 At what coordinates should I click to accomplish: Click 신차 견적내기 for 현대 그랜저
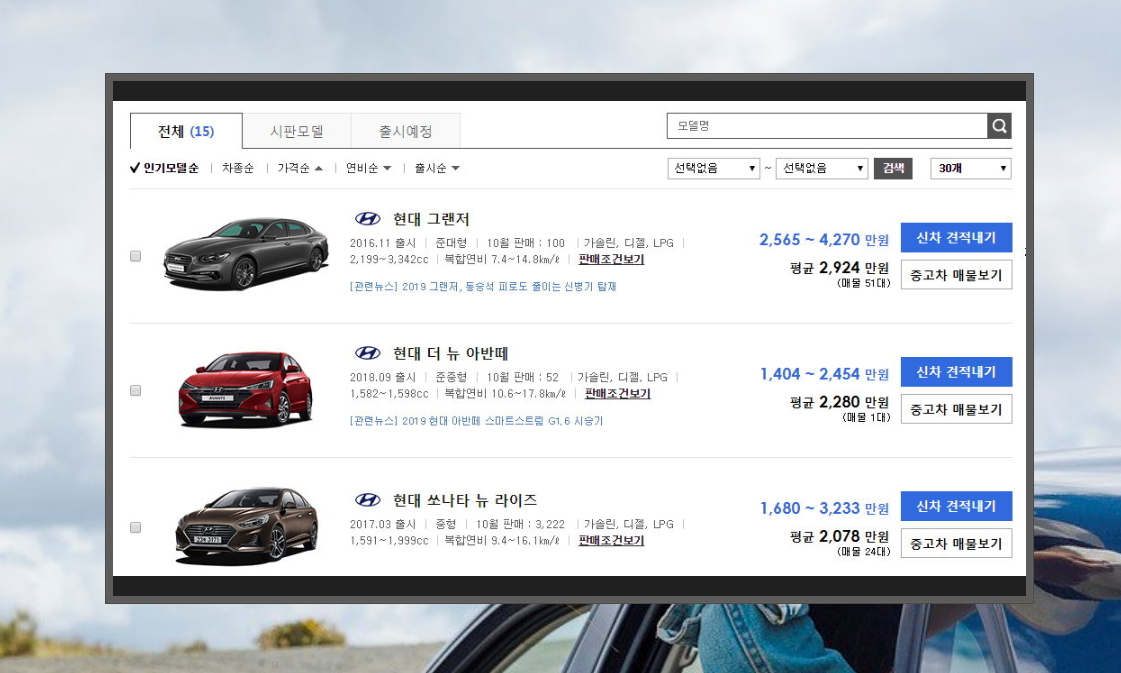pos(956,237)
